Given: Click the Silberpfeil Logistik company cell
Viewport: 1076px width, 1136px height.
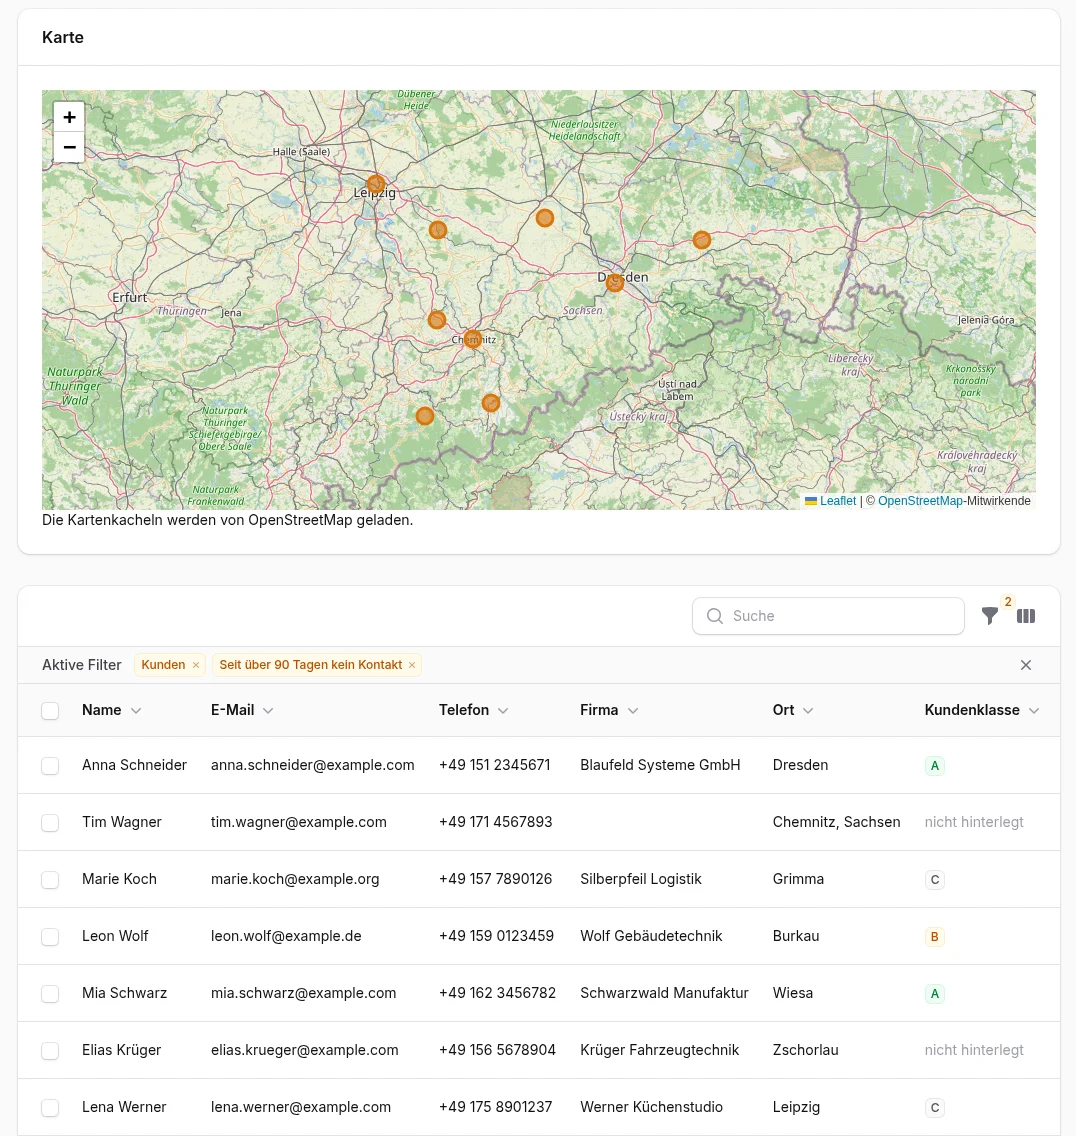Looking at the screenshot, I should click(641, 879).
